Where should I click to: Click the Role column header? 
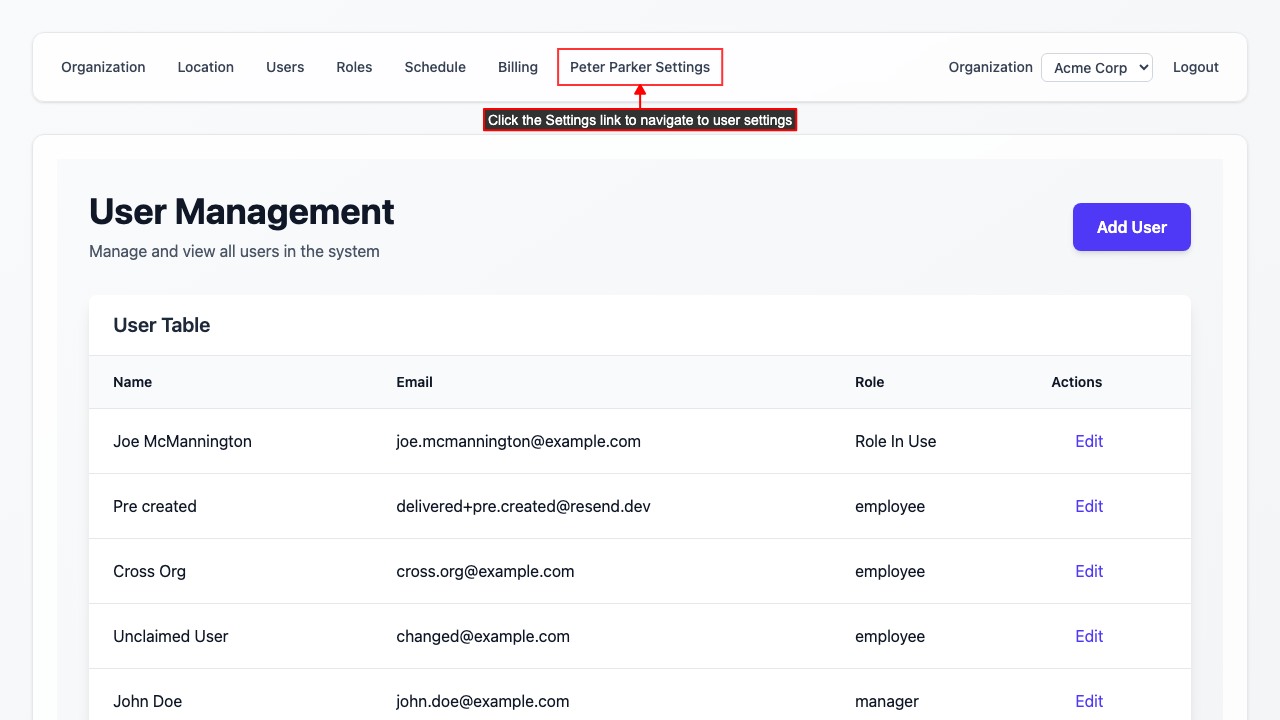coord(869,382)
